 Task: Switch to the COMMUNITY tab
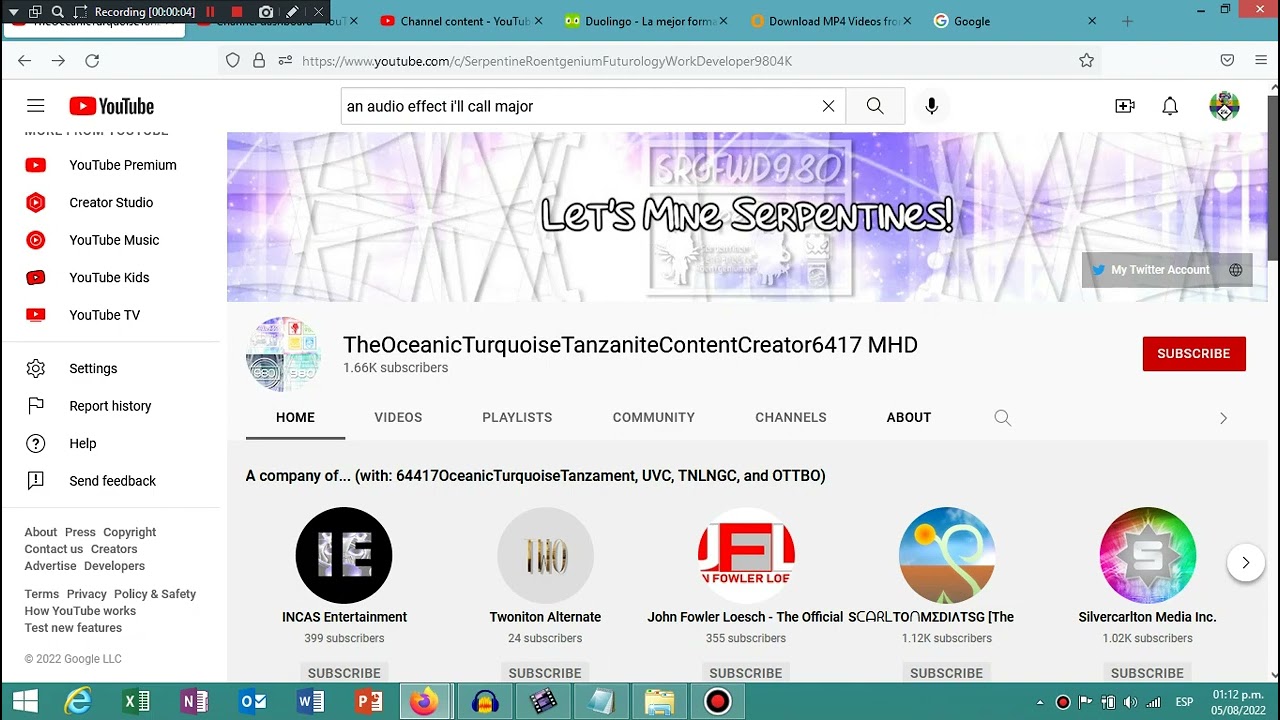654,417
